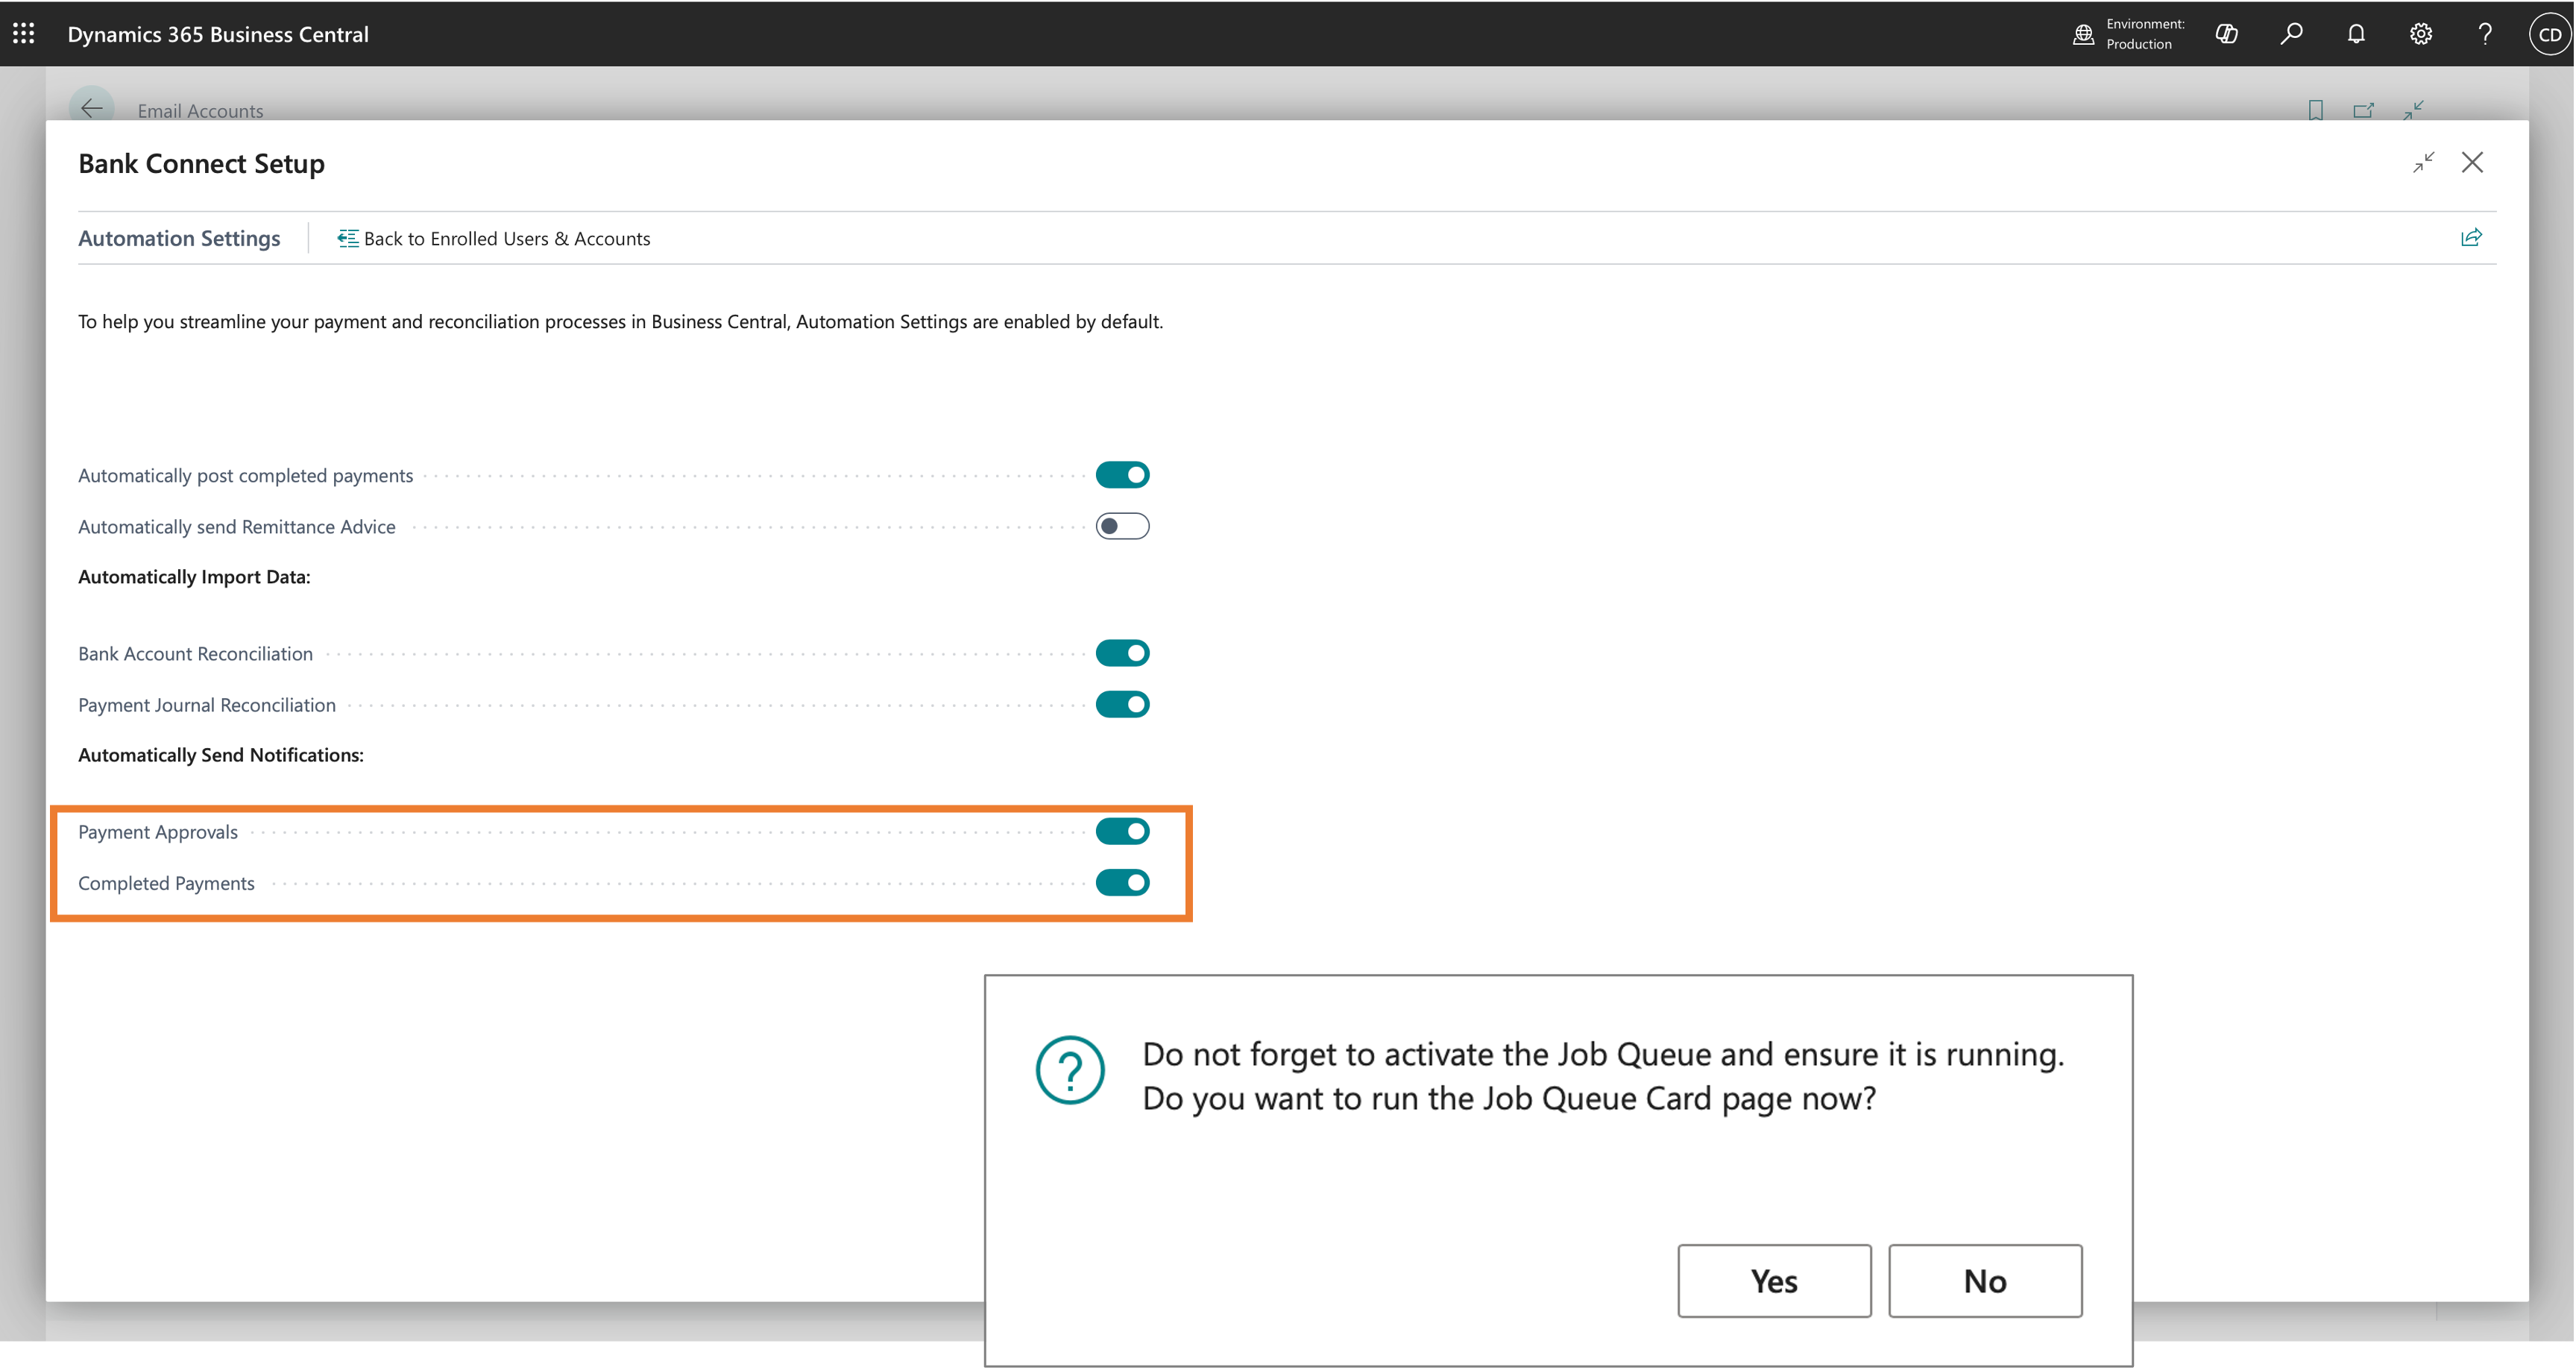
Task: Click the Bank Account Reconciliation label
Action: tap(195, 654)
